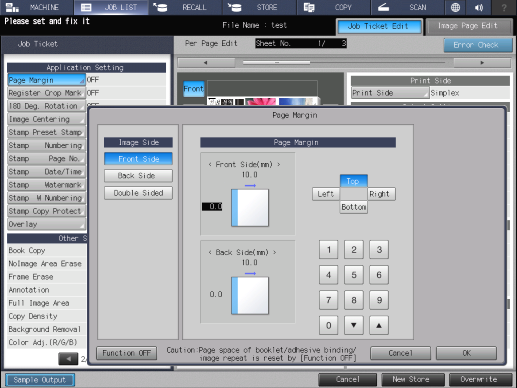Open the Register Crop Mark setting
The width and height of the screenshot is (517, 388).
tap(46, 93)
